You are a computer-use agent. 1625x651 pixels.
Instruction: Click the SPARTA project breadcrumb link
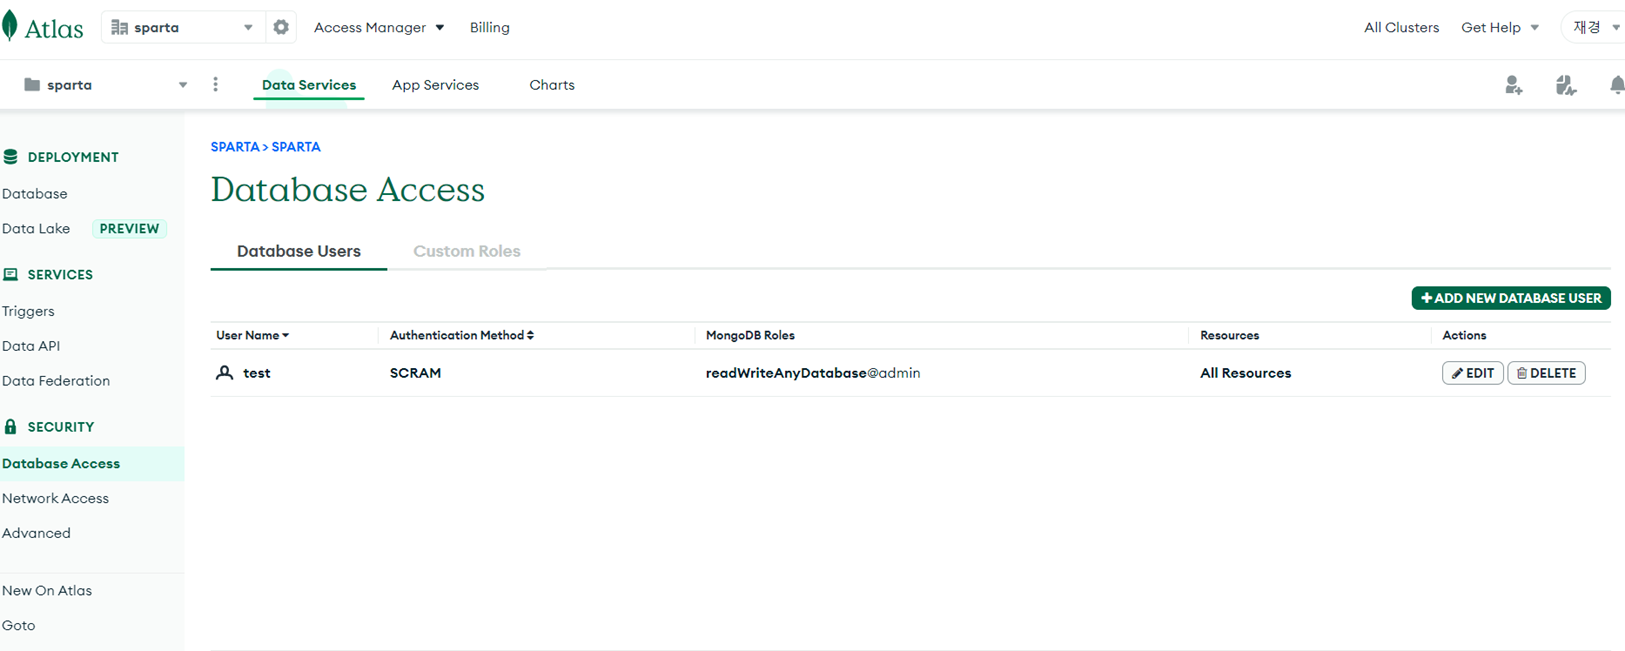pyautogui.click(x=296, y=146)
